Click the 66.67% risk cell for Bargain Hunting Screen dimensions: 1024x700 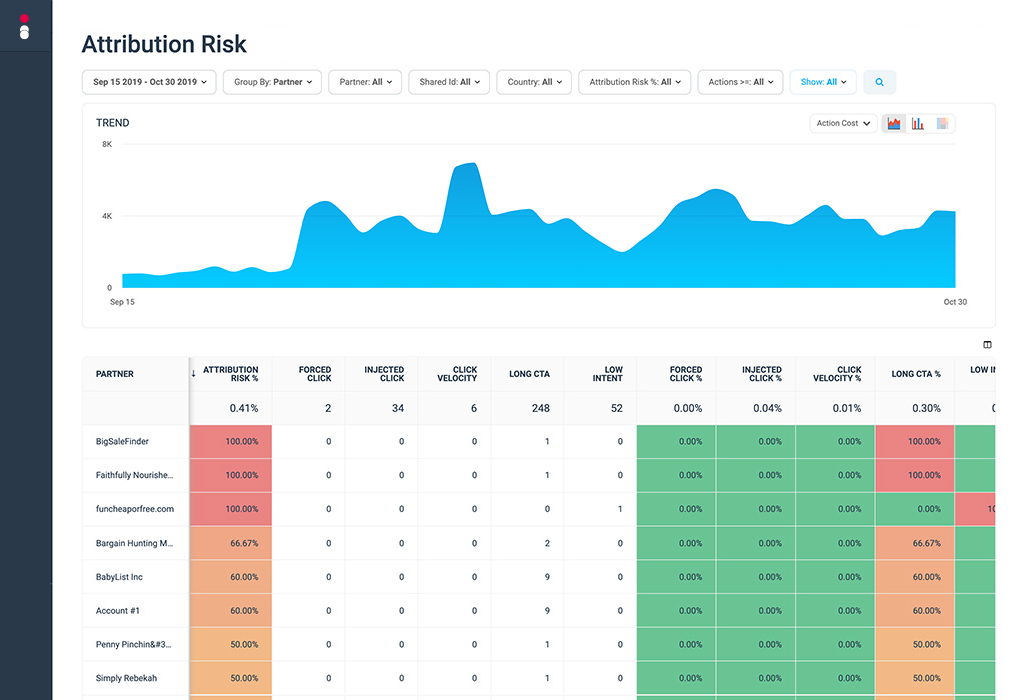[x=231, y=543]
